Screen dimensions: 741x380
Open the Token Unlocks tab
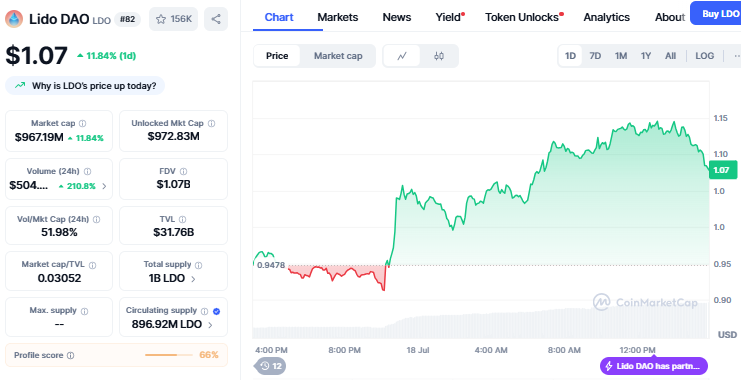pos(524,17)
